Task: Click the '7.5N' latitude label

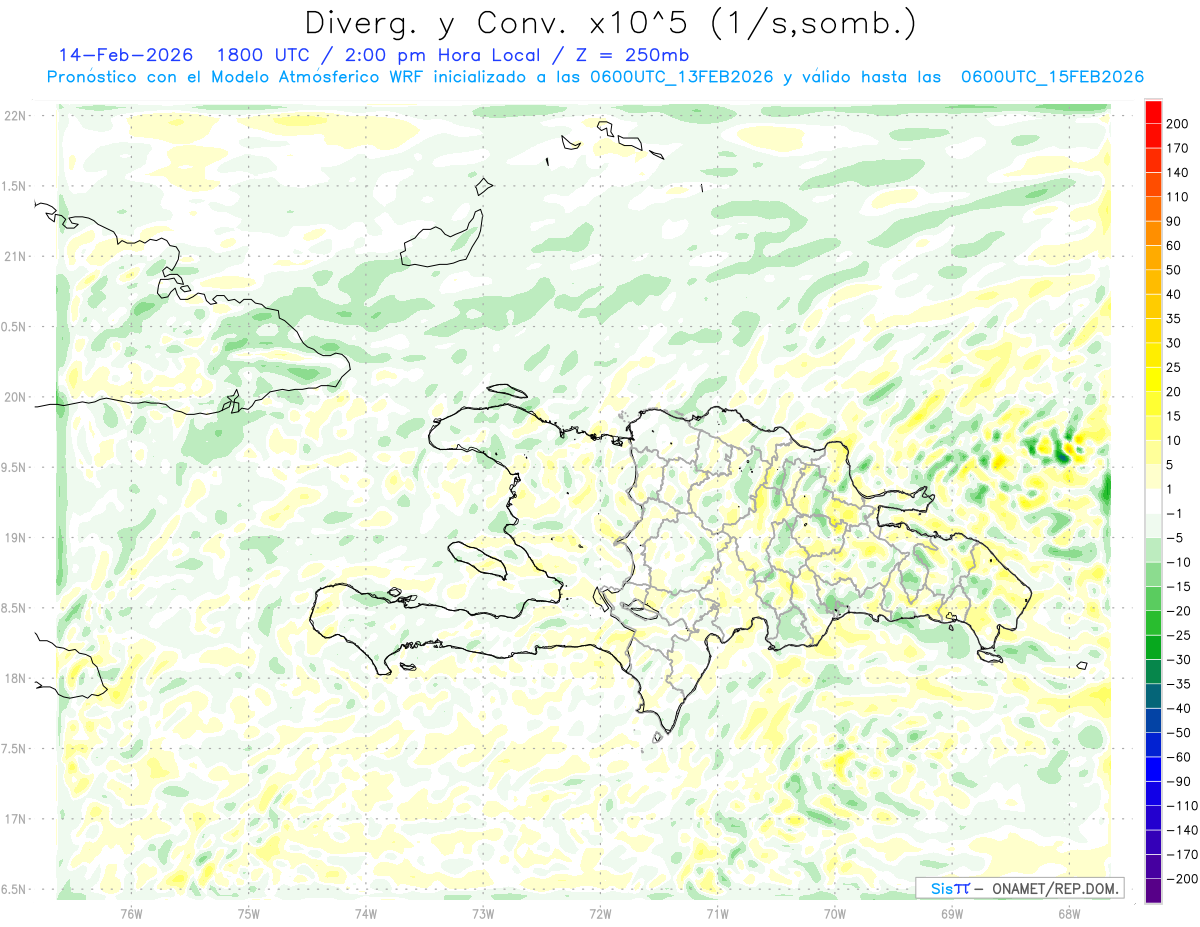Action: pos(14,749)
